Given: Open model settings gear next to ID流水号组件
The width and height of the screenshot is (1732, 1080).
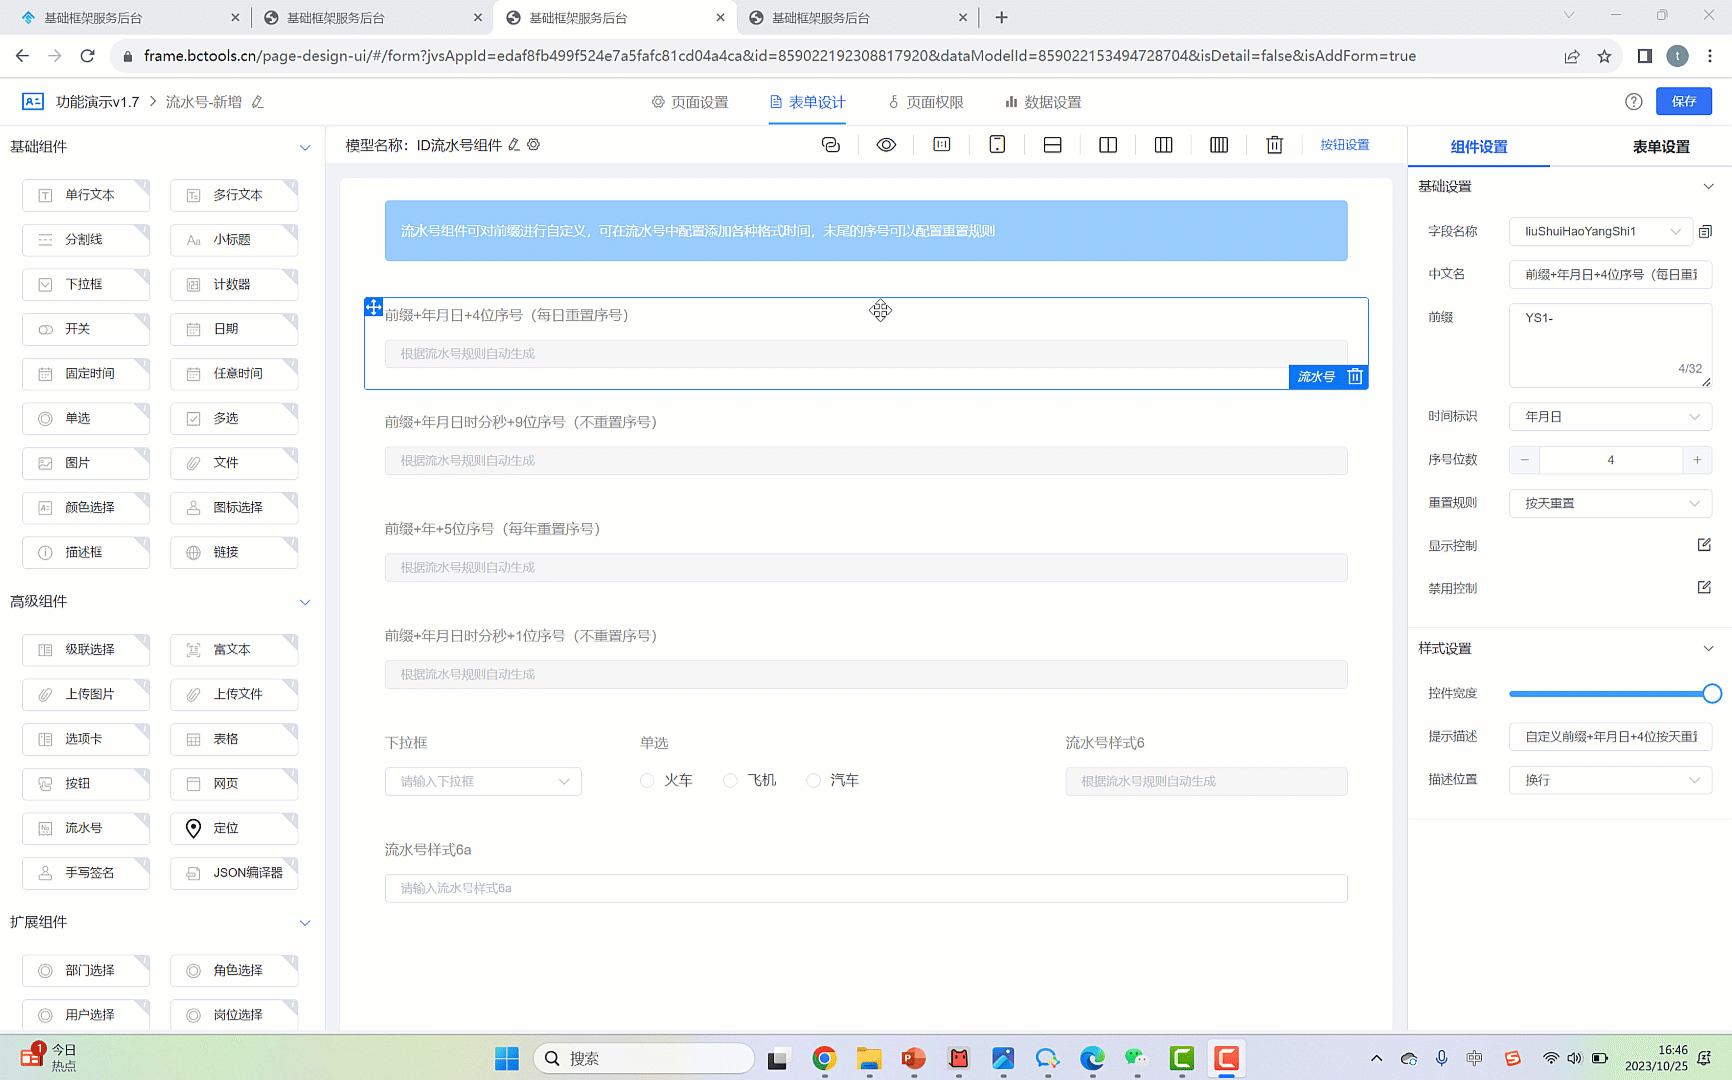Looking at the screenshot, I should point(534,145).
